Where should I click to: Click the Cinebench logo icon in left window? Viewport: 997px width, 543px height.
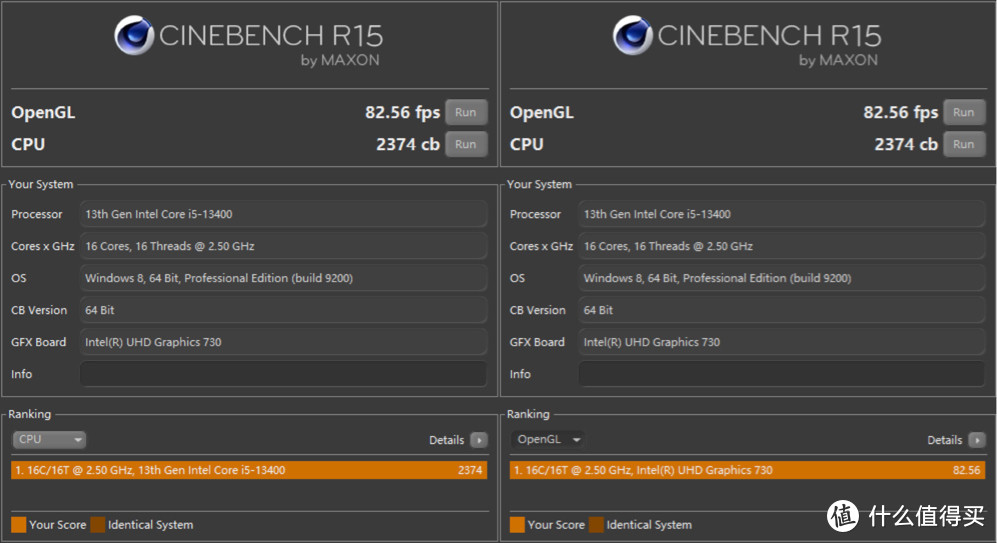click(x=134, y=35)
